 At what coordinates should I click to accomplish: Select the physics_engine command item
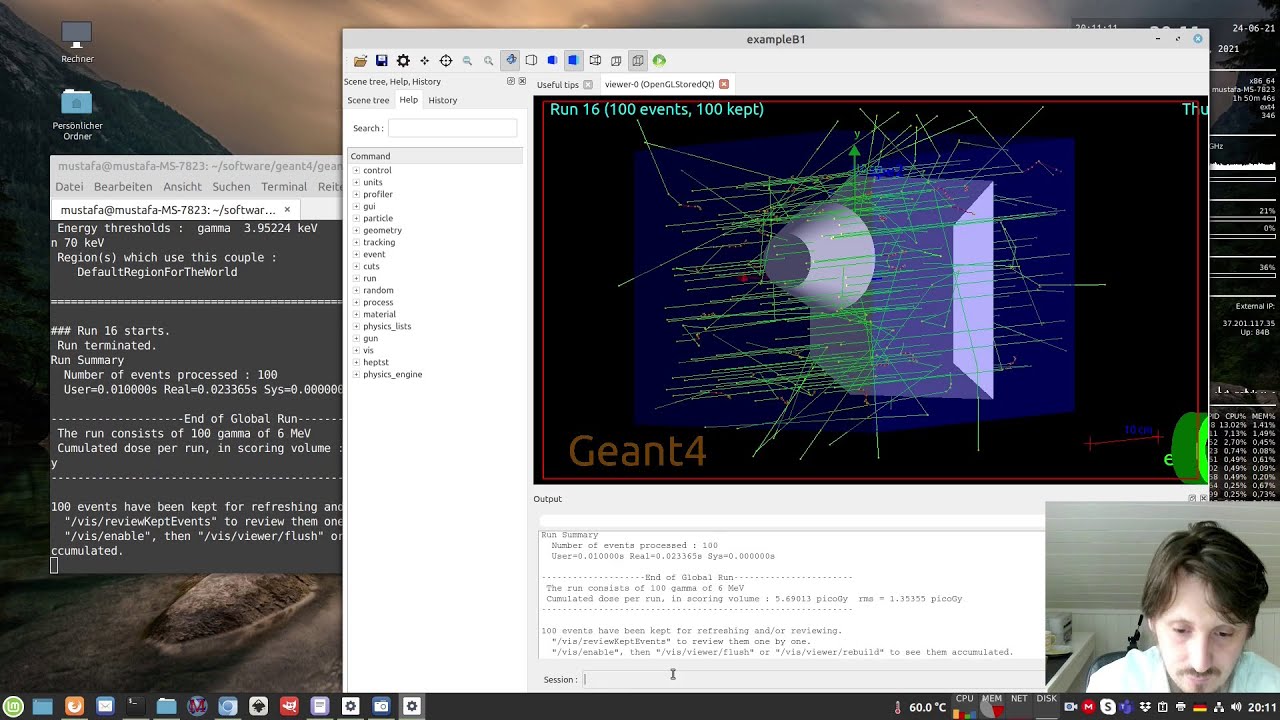click(393, 374)
